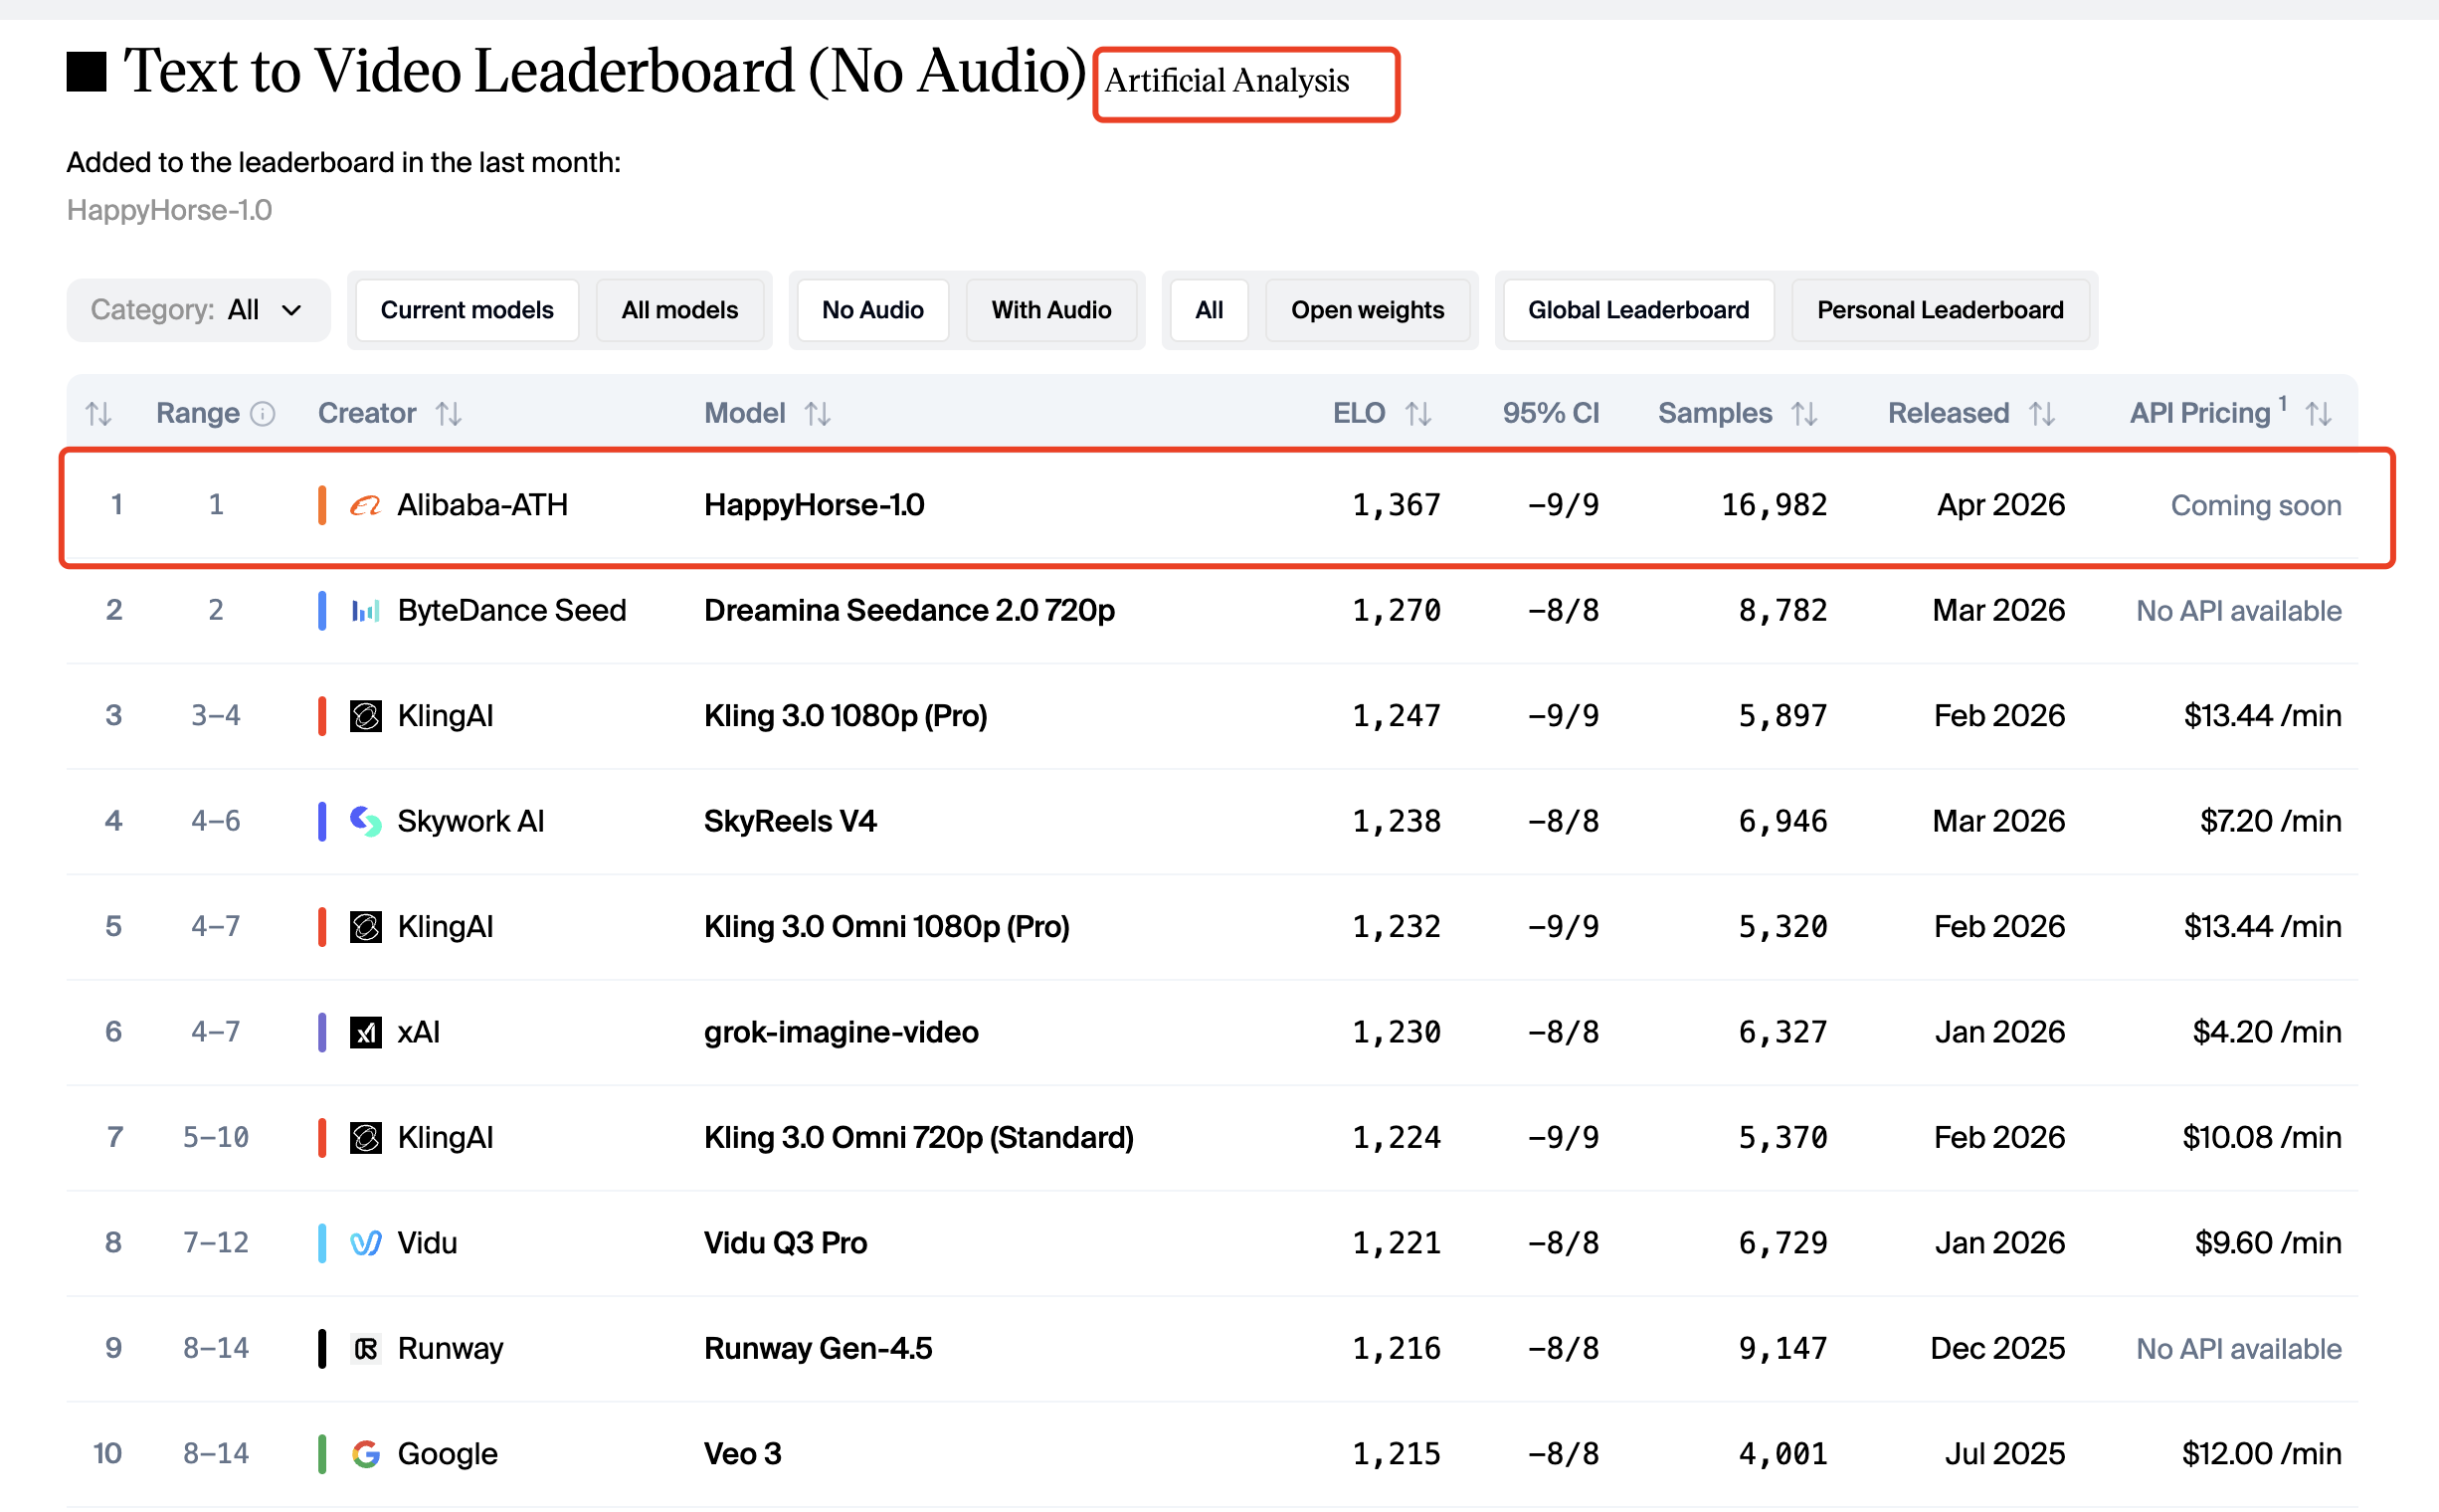Click the Alibaba-ATH logo icon
The height and width of the screenshot is (1512, 2439).
[x=365, y=505]
